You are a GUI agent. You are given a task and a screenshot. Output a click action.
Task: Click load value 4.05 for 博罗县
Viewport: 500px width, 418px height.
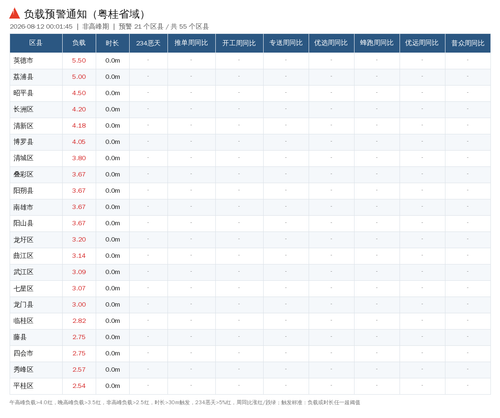pyautogui.click(x=79, y=142)
